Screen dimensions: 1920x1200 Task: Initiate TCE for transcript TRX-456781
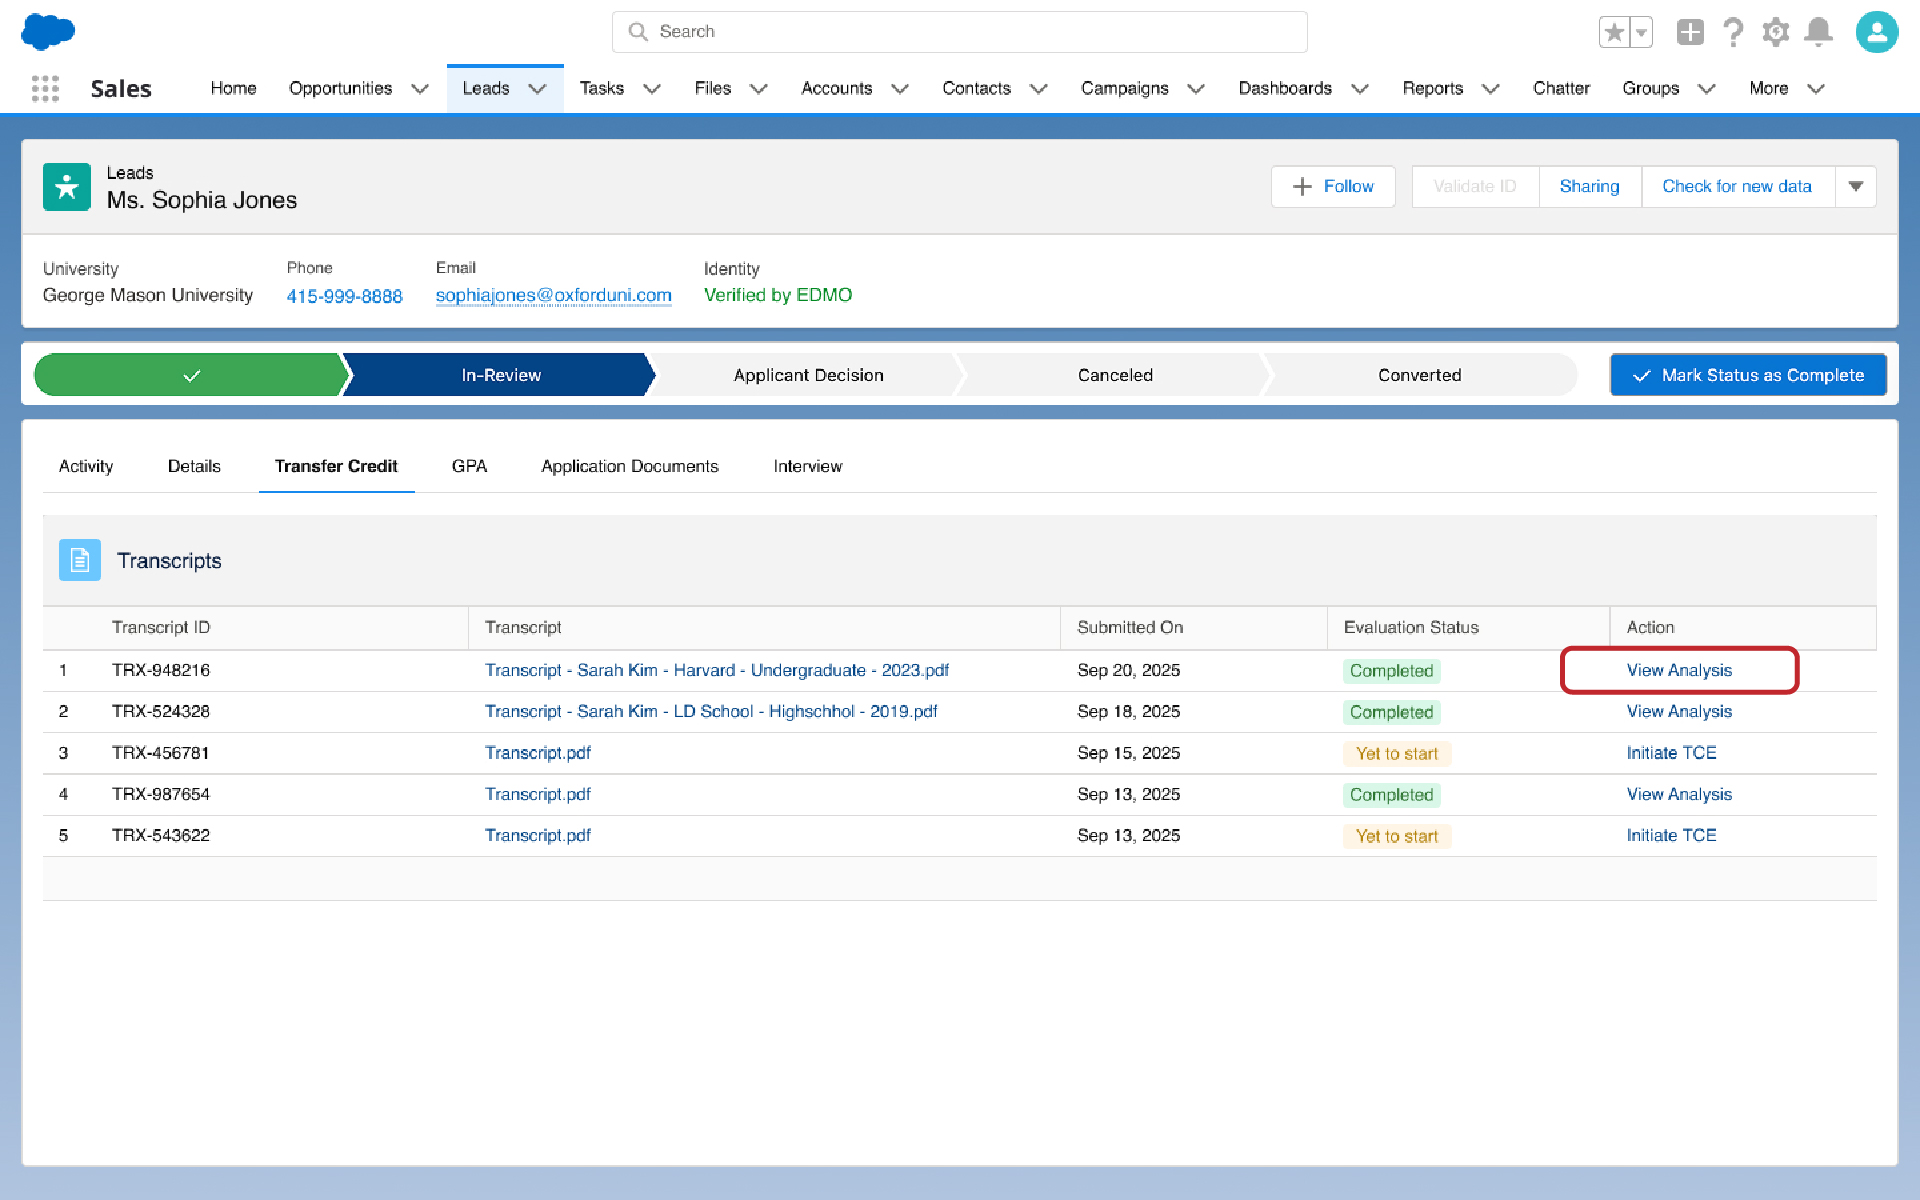tap(1670, 753)
